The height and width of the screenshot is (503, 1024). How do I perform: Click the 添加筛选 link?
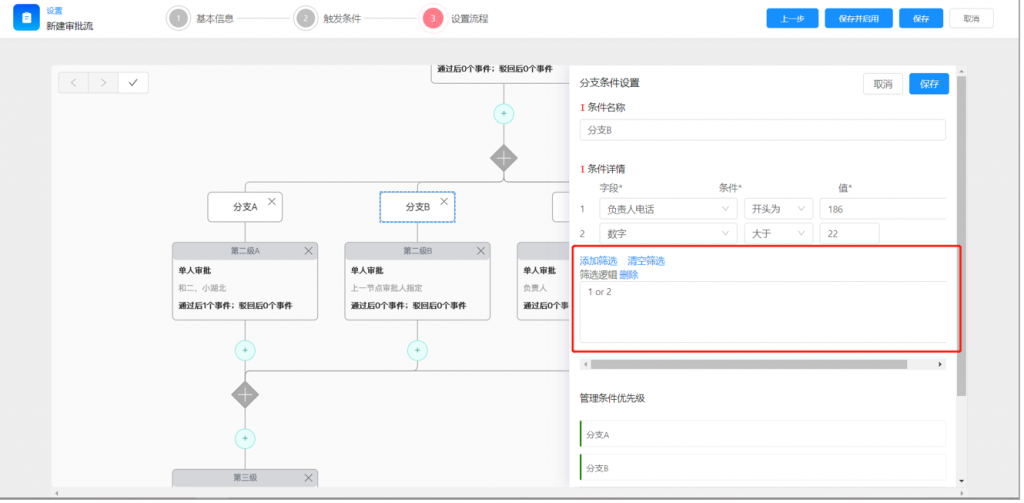click(598, 261)
